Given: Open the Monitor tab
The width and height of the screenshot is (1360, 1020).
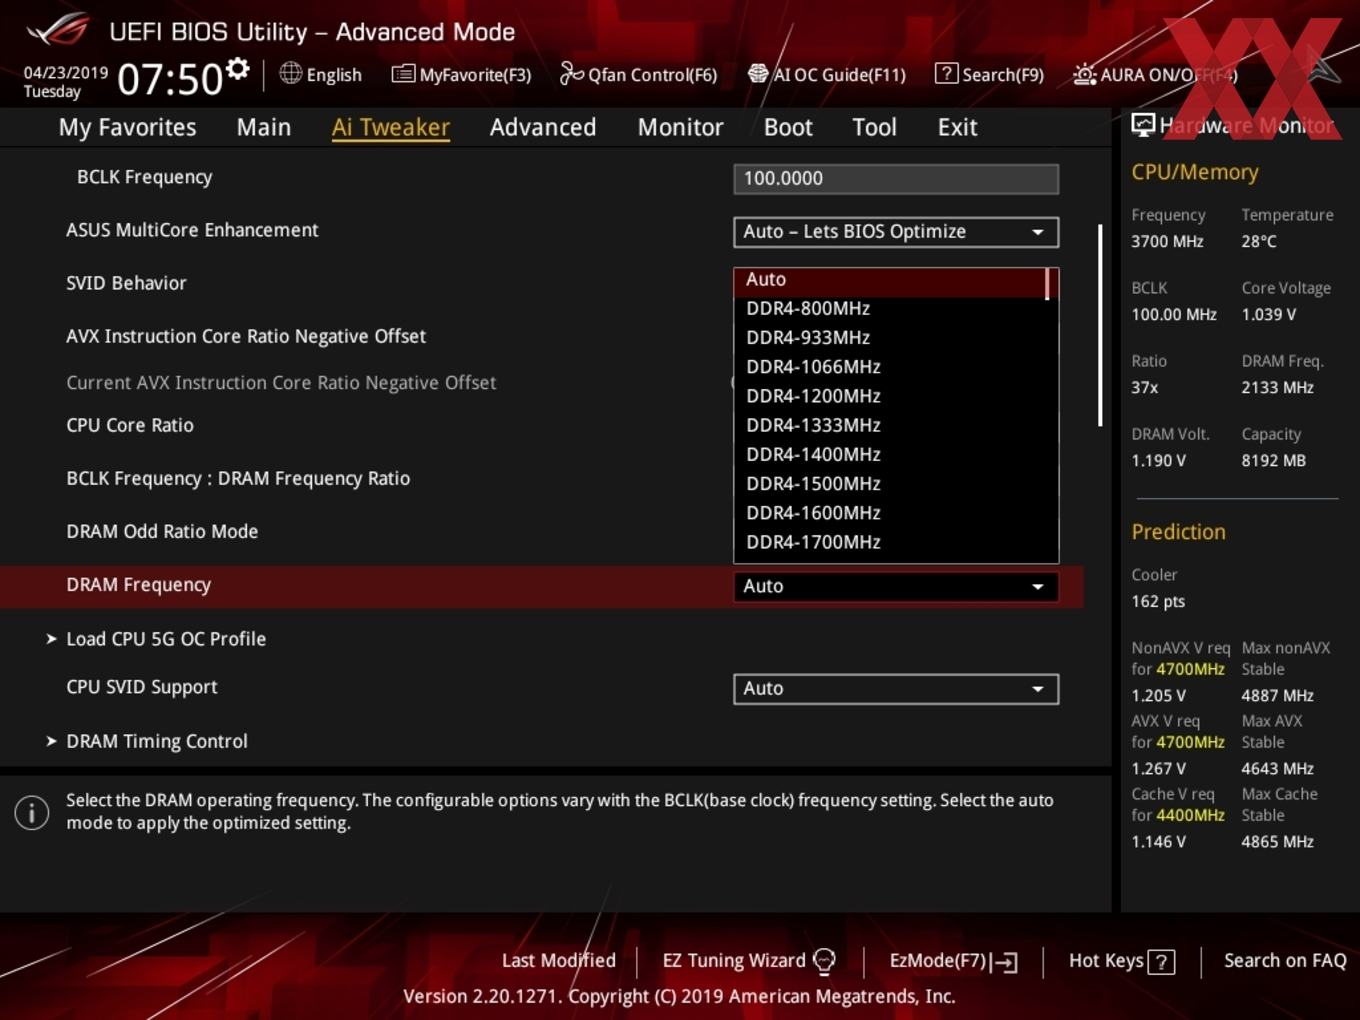Looking at the screenshot, I should pyautogui.click(x=681, y=127).
